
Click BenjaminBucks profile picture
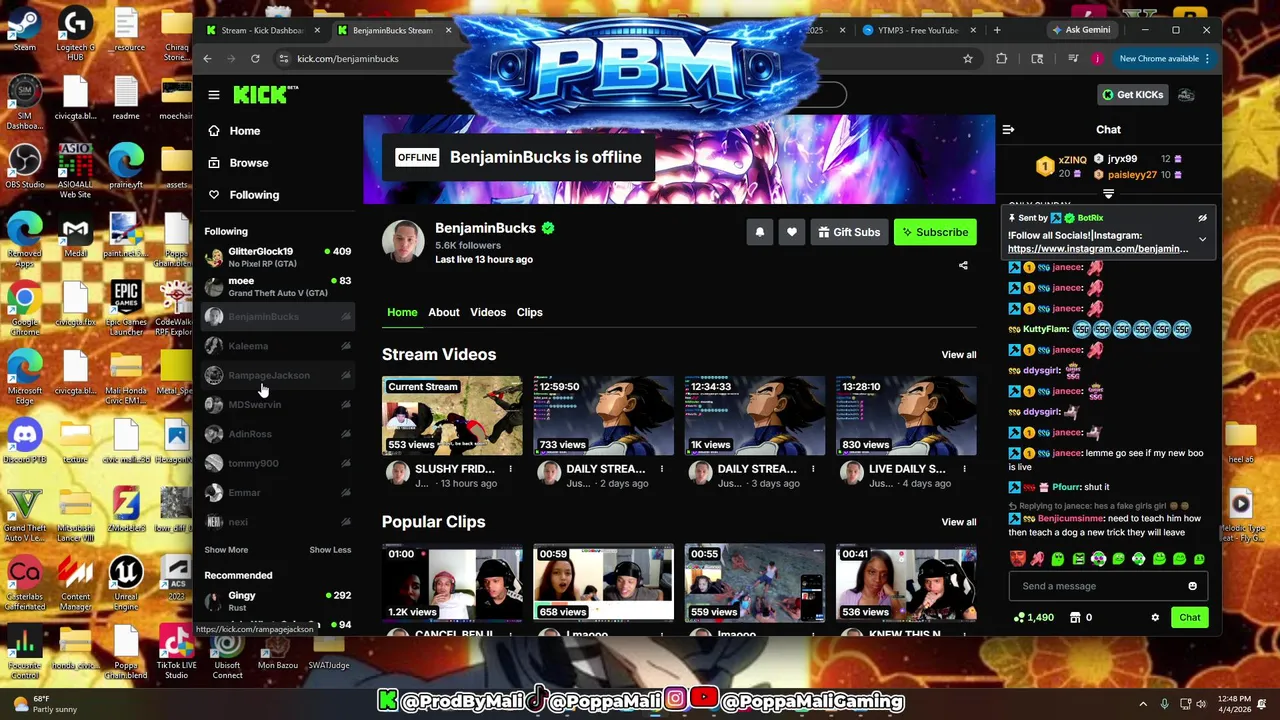pyautogui.click(x=403, y=241)
